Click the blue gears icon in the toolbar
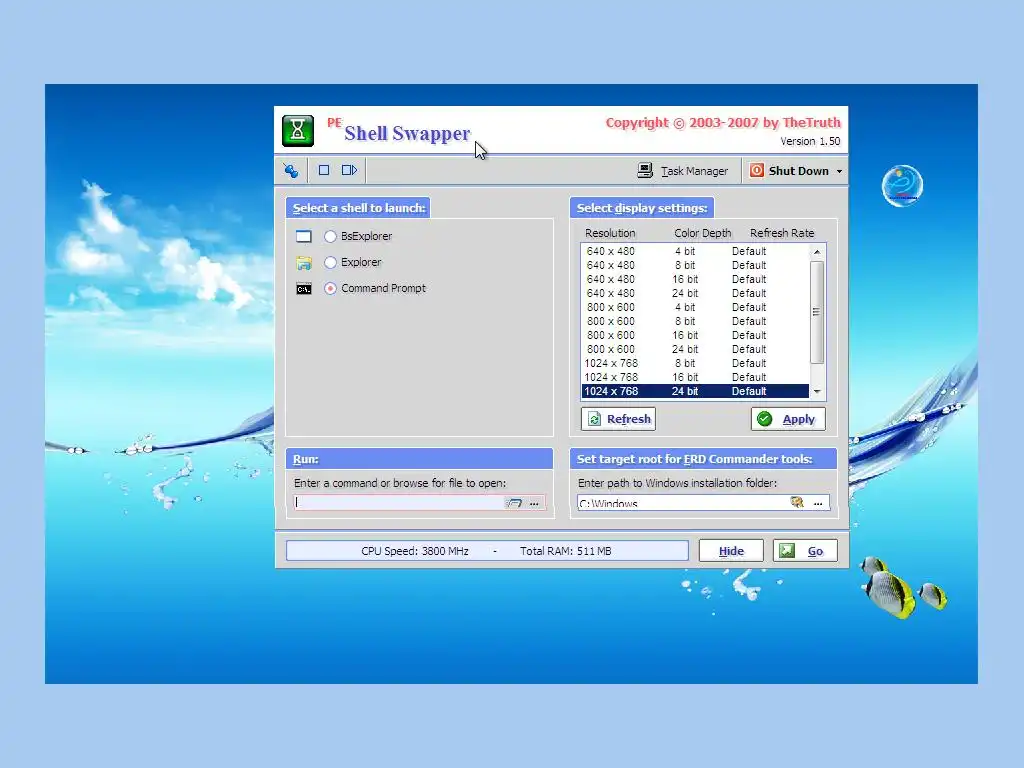 tap(291, 171)
